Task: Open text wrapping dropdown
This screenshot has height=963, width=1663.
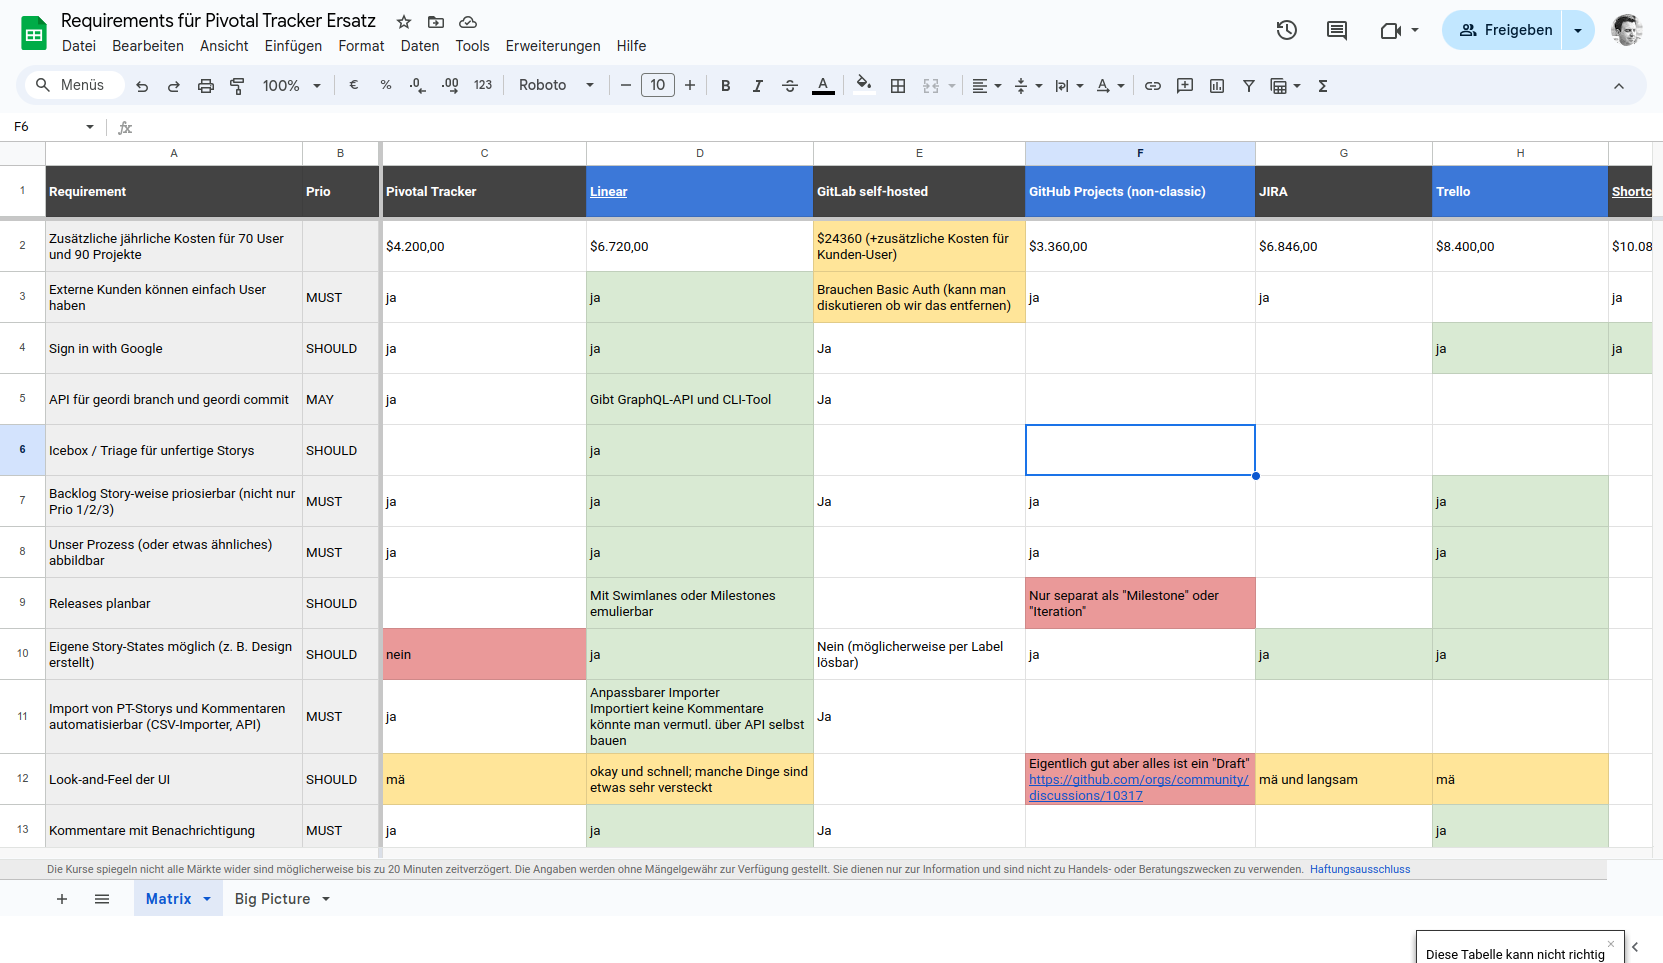Action: coord(1069,86)
